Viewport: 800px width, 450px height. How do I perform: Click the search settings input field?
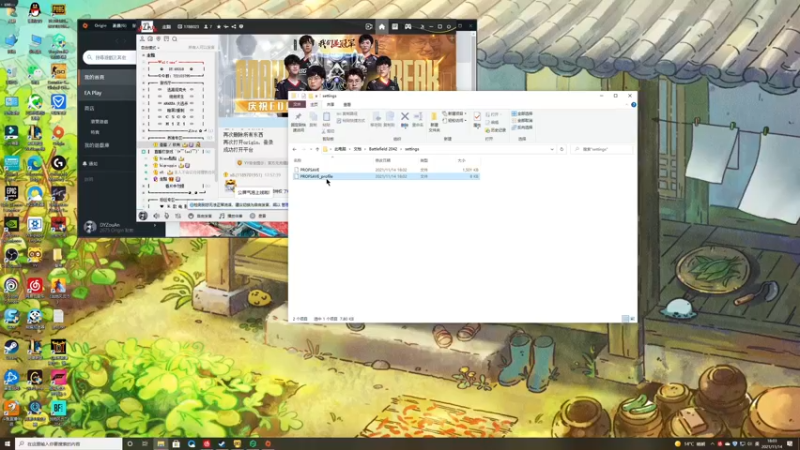coord(602,149)
